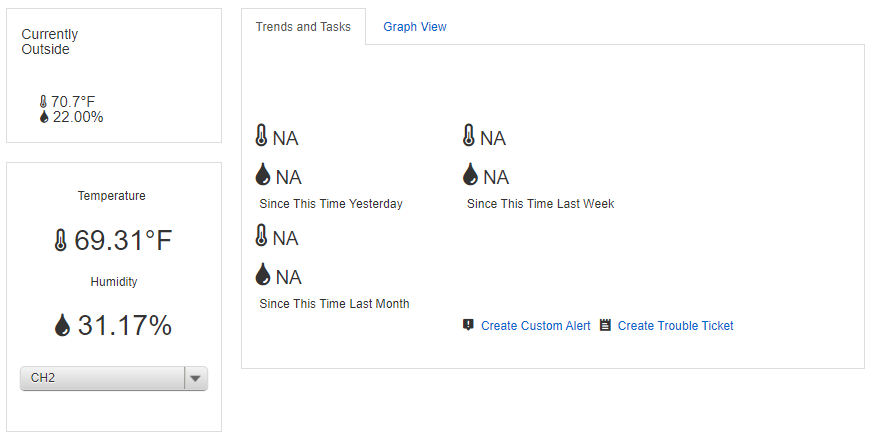Click droplet icon in Last Week trend
This screenshot has width=875, height=438.
[470, 175]
